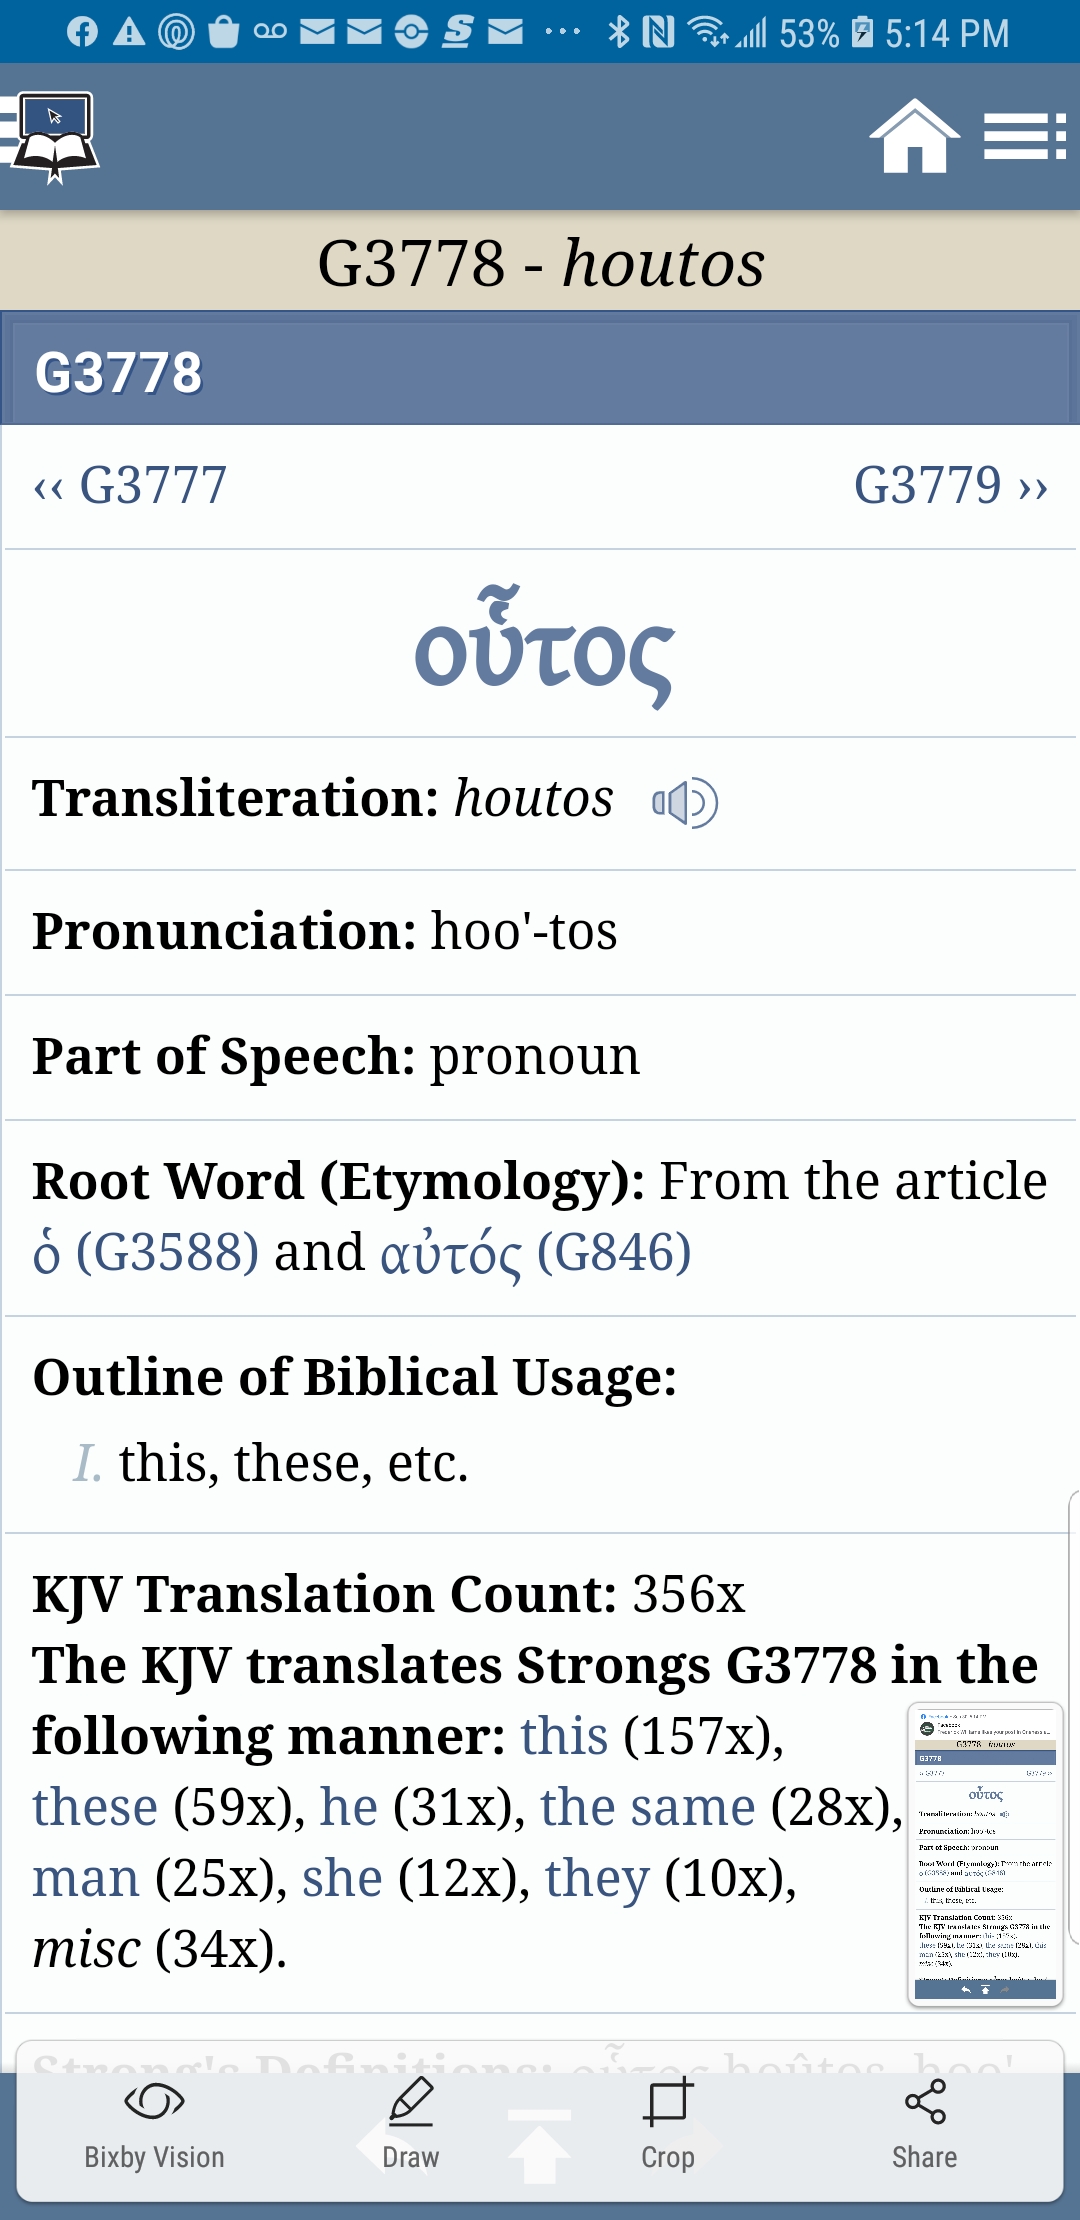Go to next entry G3779
This screenshot has width=1080, height=2220.
pyautogui.click(x=950, y=486)
